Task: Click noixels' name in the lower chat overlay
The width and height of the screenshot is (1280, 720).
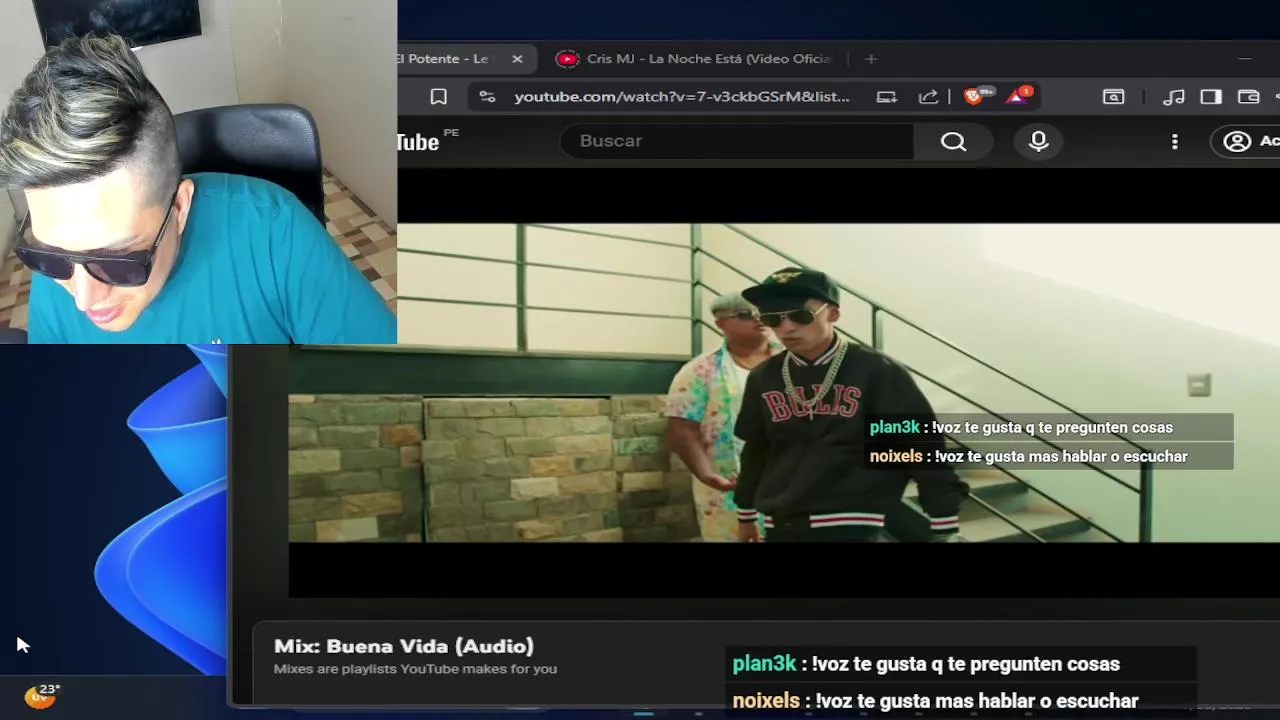Action: pos(766,701)
